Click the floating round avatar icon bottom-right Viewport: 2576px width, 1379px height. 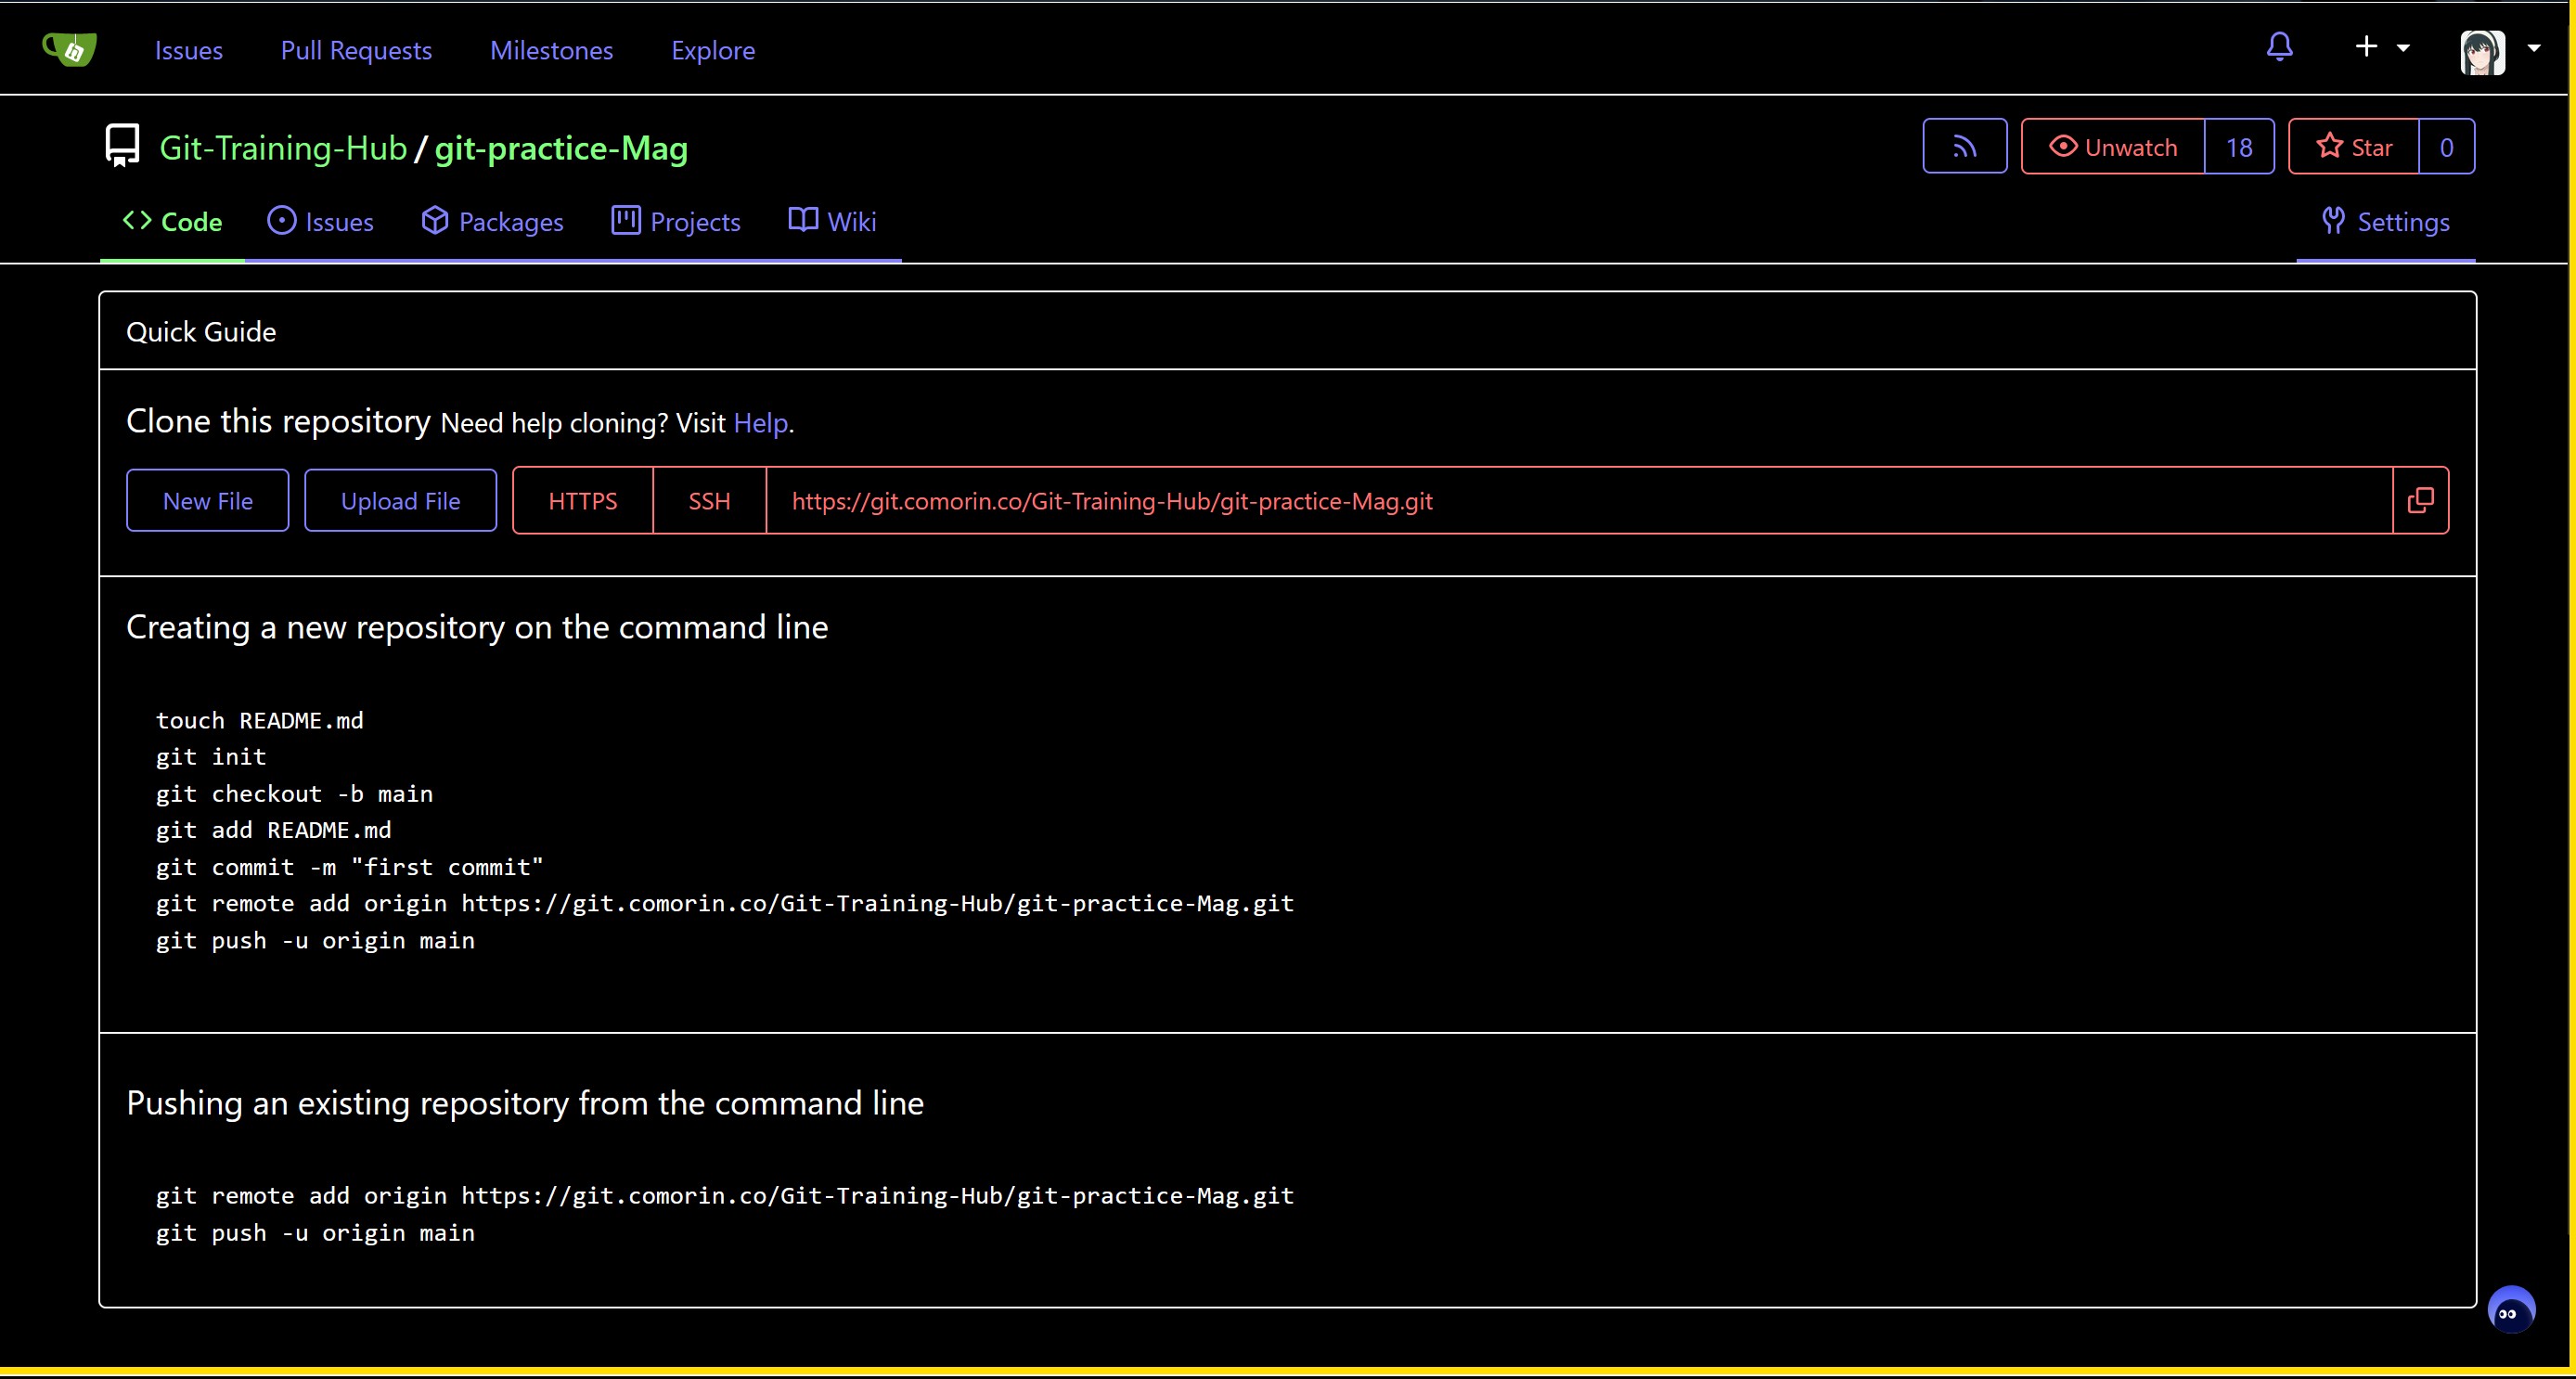coord(2510,1311)
